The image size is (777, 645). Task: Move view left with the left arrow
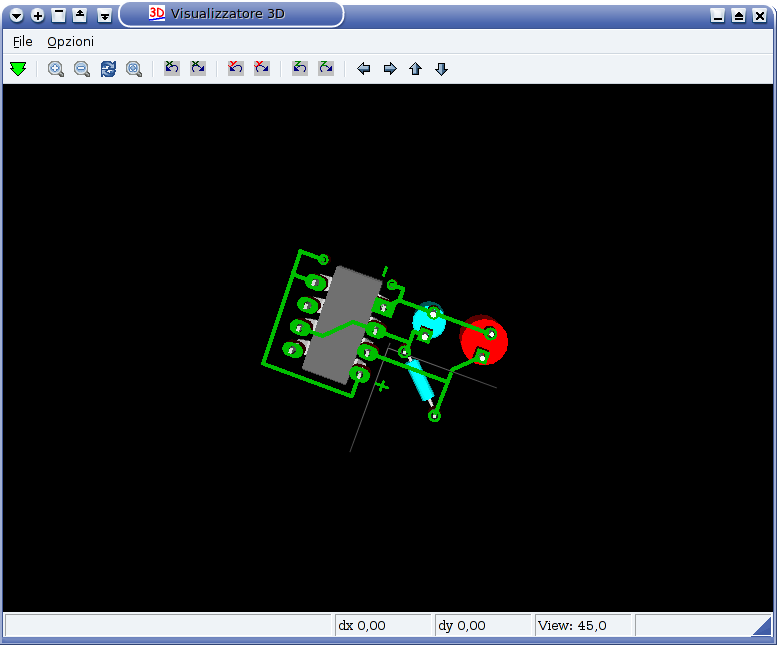coord(364,68)
